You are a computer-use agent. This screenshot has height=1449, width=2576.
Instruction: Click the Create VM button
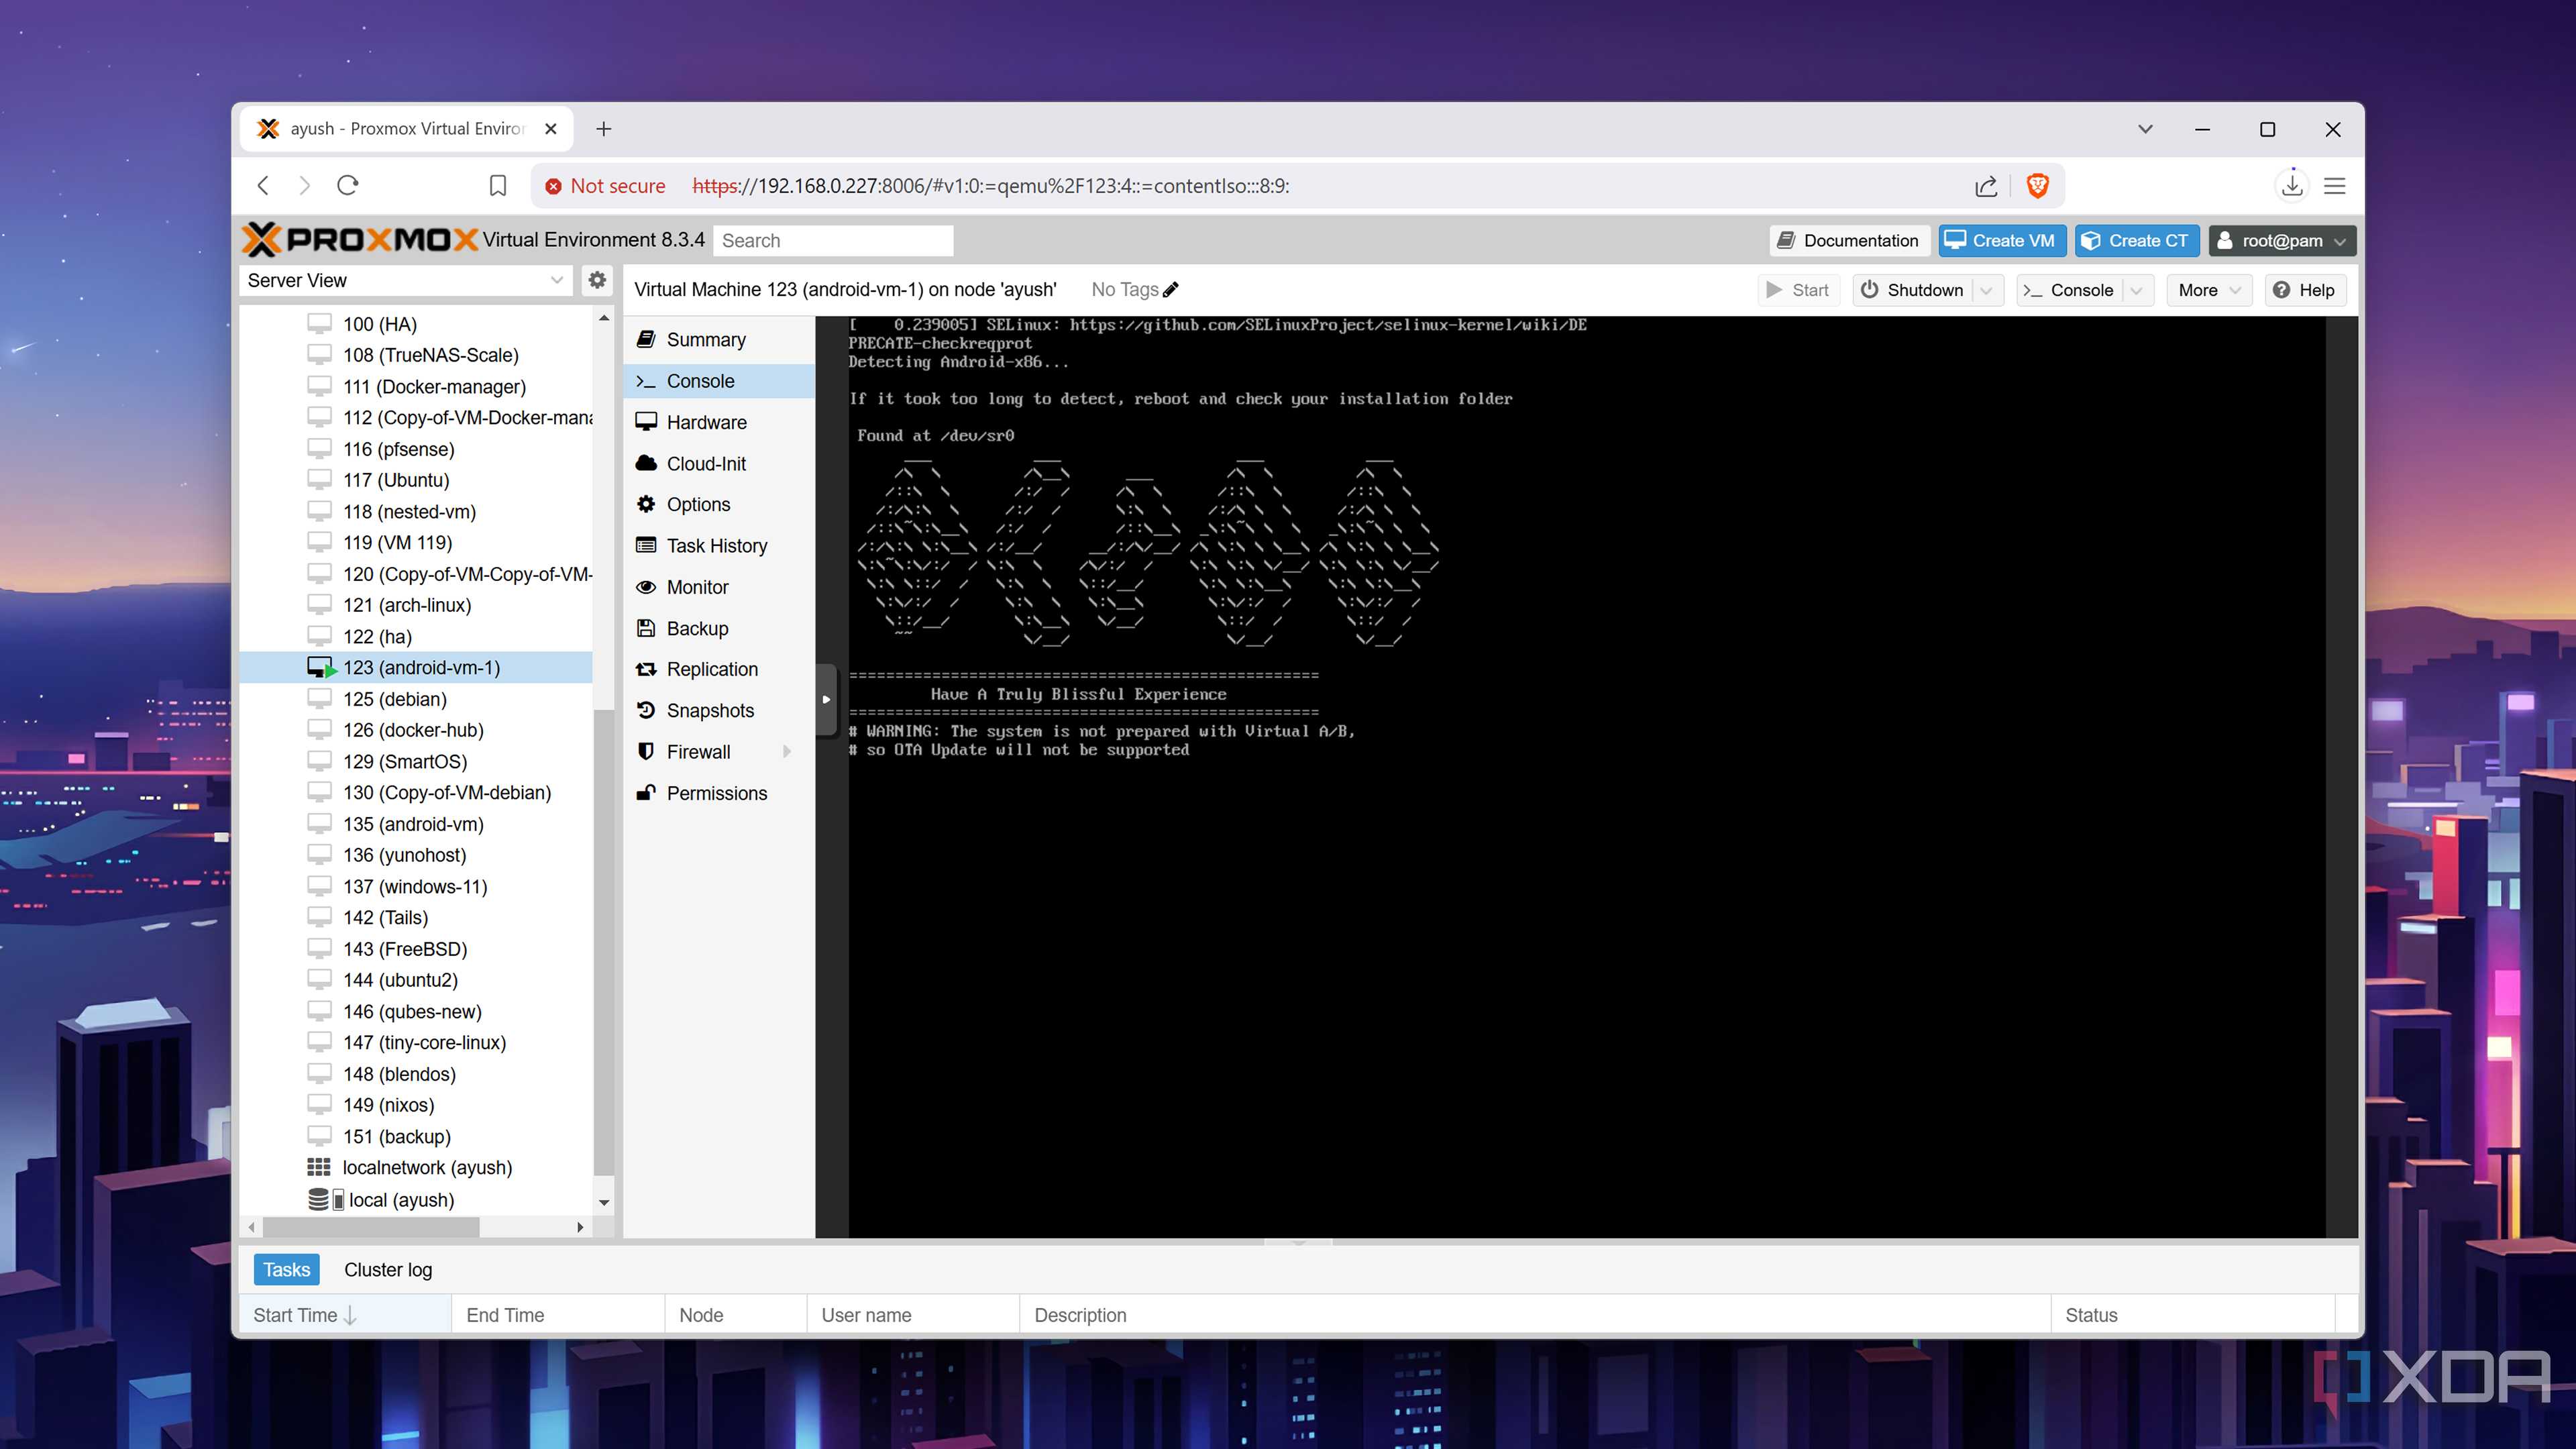click(2001, 240)
